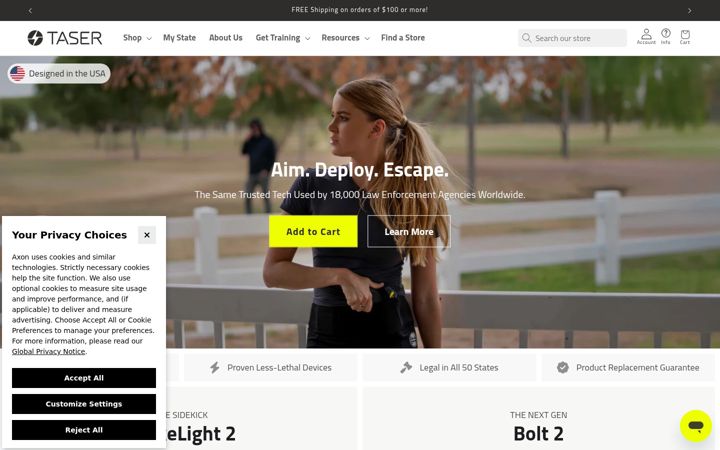Click the yellow Add to Cart button
720x450 pixels.
click(x=313, y=231)
